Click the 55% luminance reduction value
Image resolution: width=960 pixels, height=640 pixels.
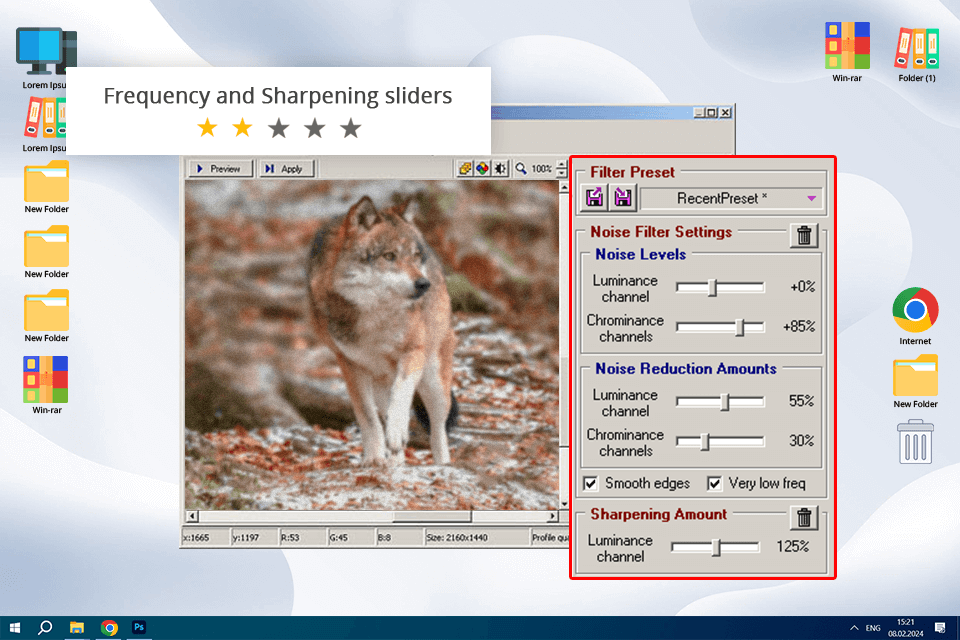pyautogui.click(x=801, y=401)
